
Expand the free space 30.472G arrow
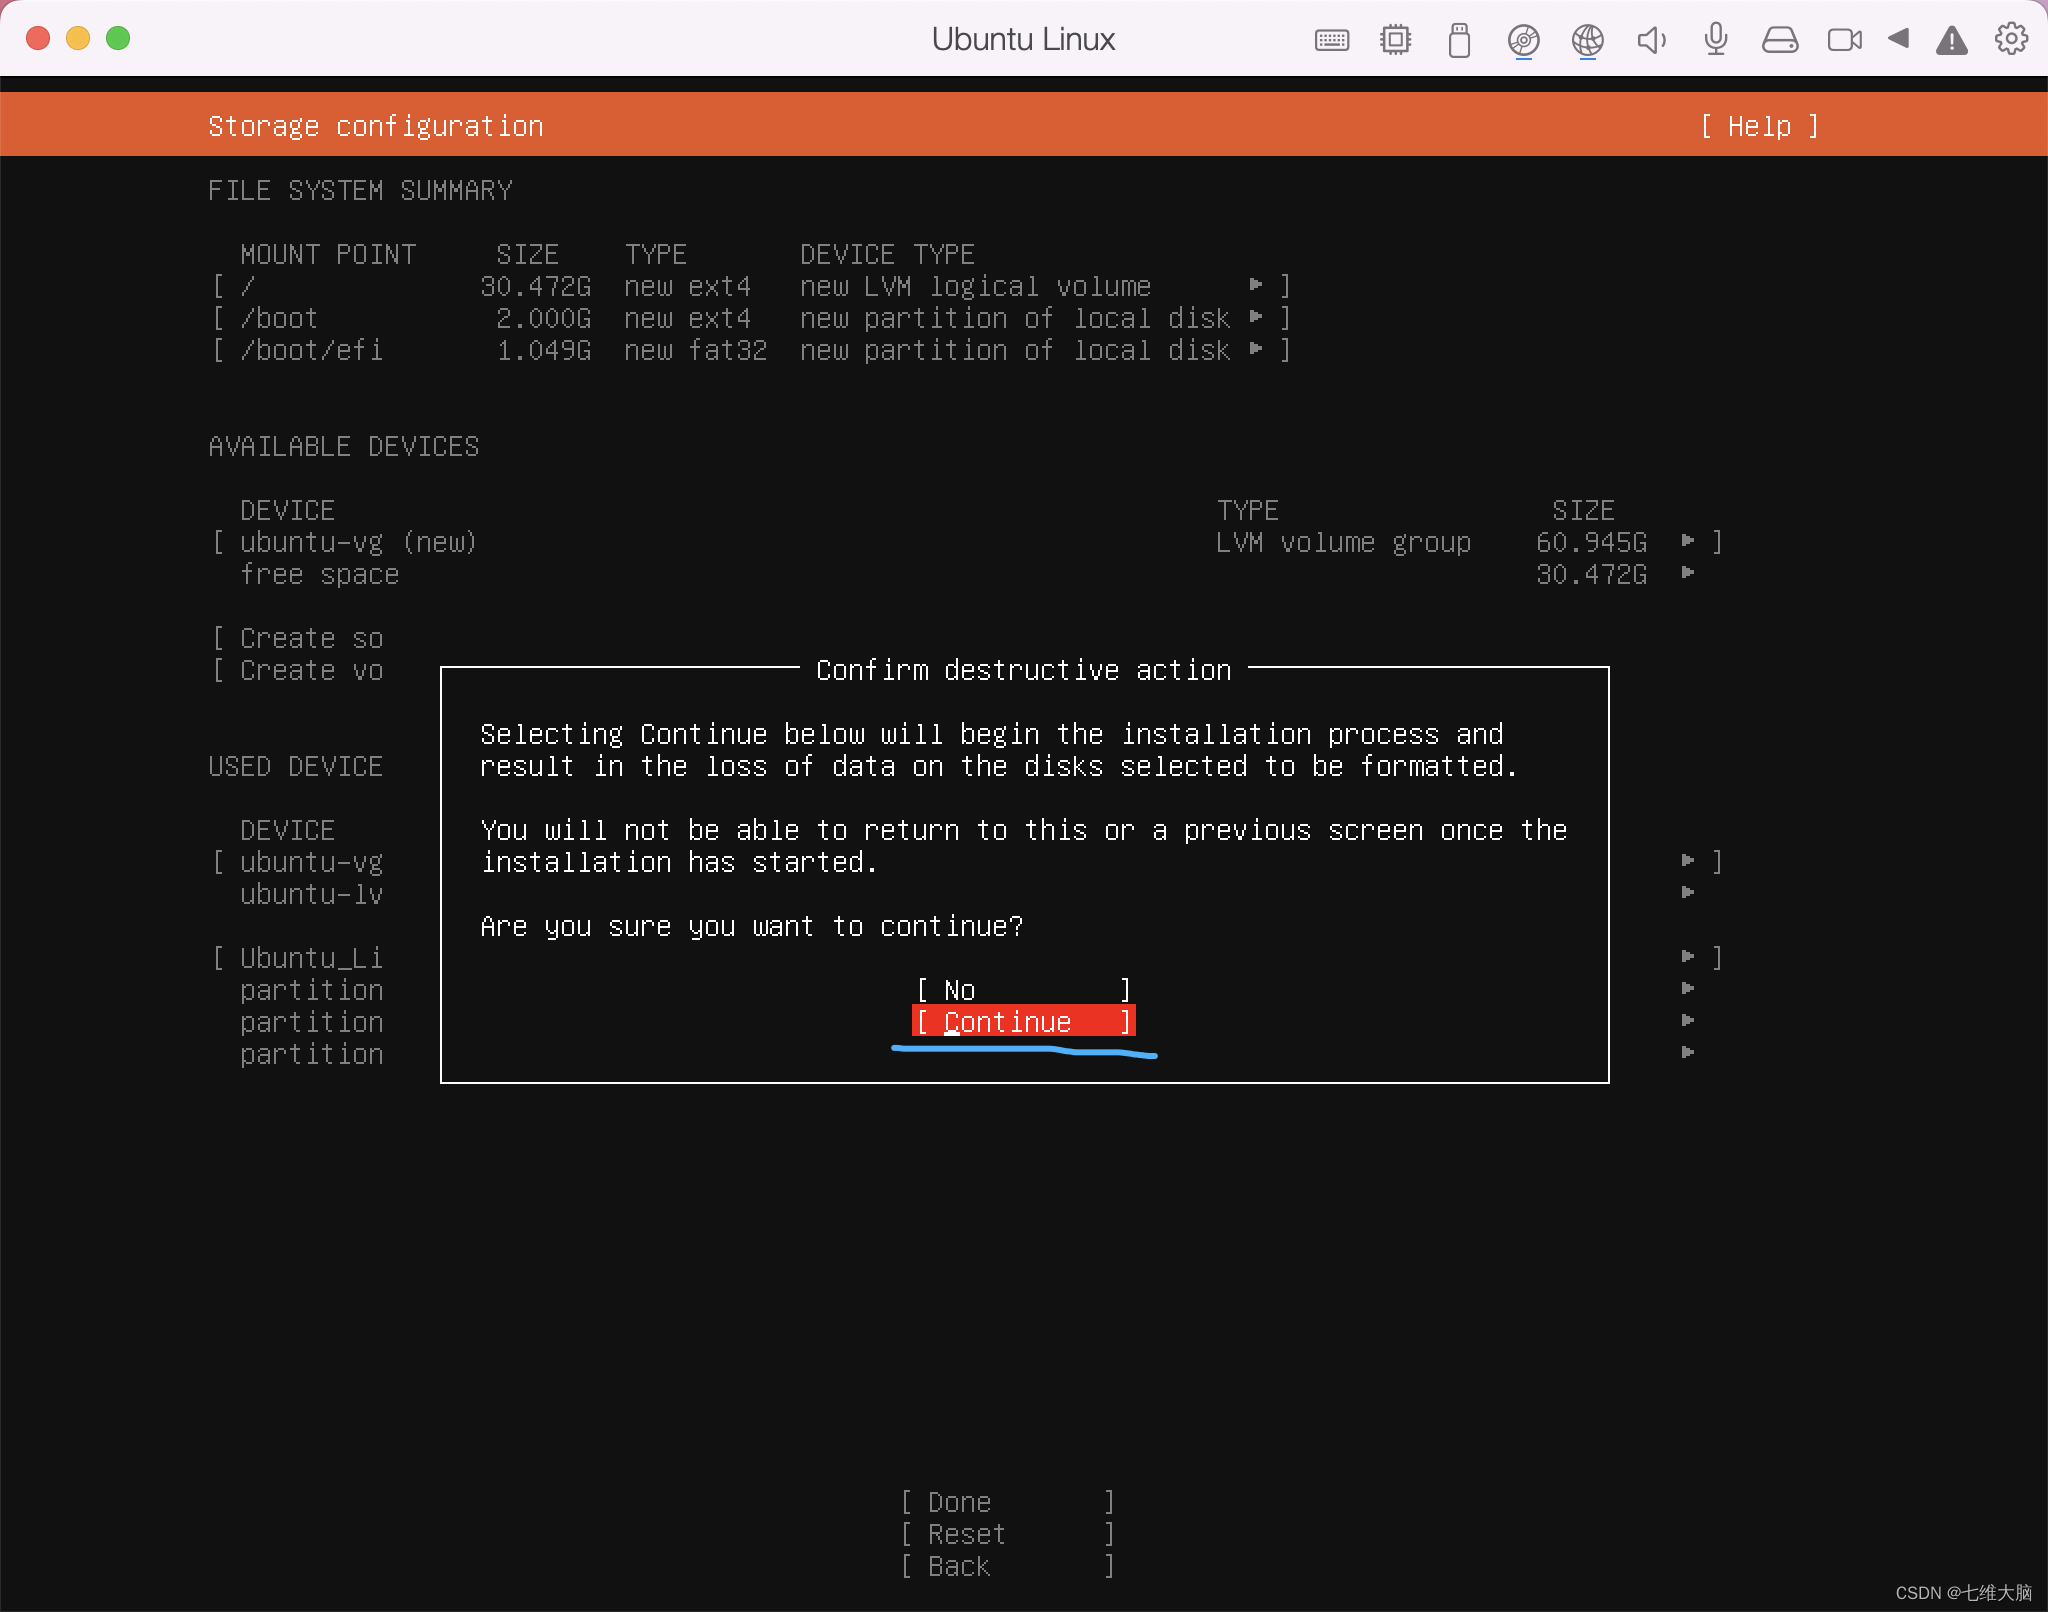(1688, 573)
